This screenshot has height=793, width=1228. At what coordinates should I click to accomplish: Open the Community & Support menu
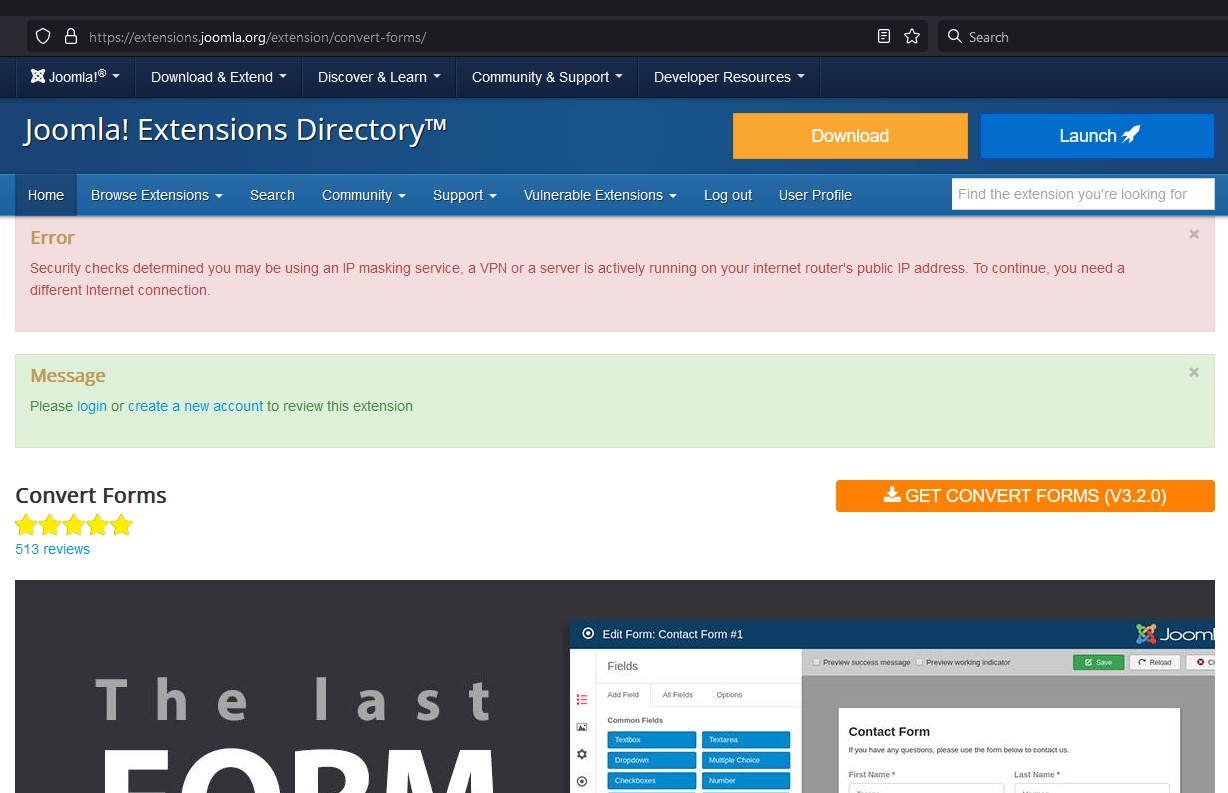[546, 77]
